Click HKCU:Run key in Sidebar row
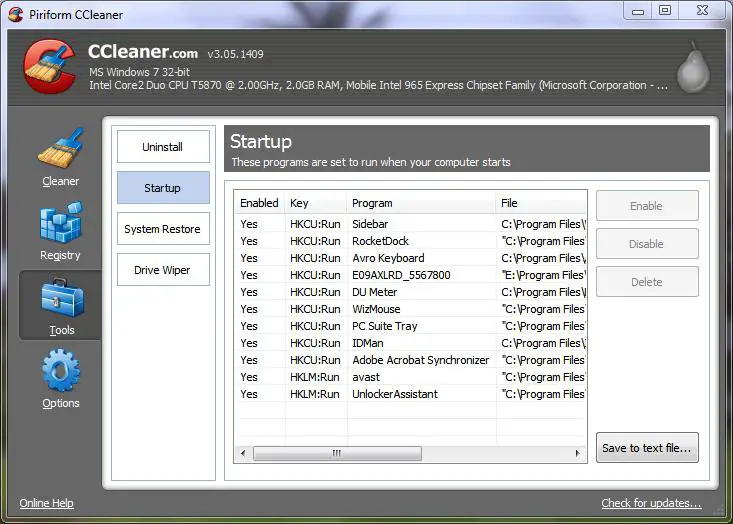The width and height of the screenshot is (733, 524). 315,224
